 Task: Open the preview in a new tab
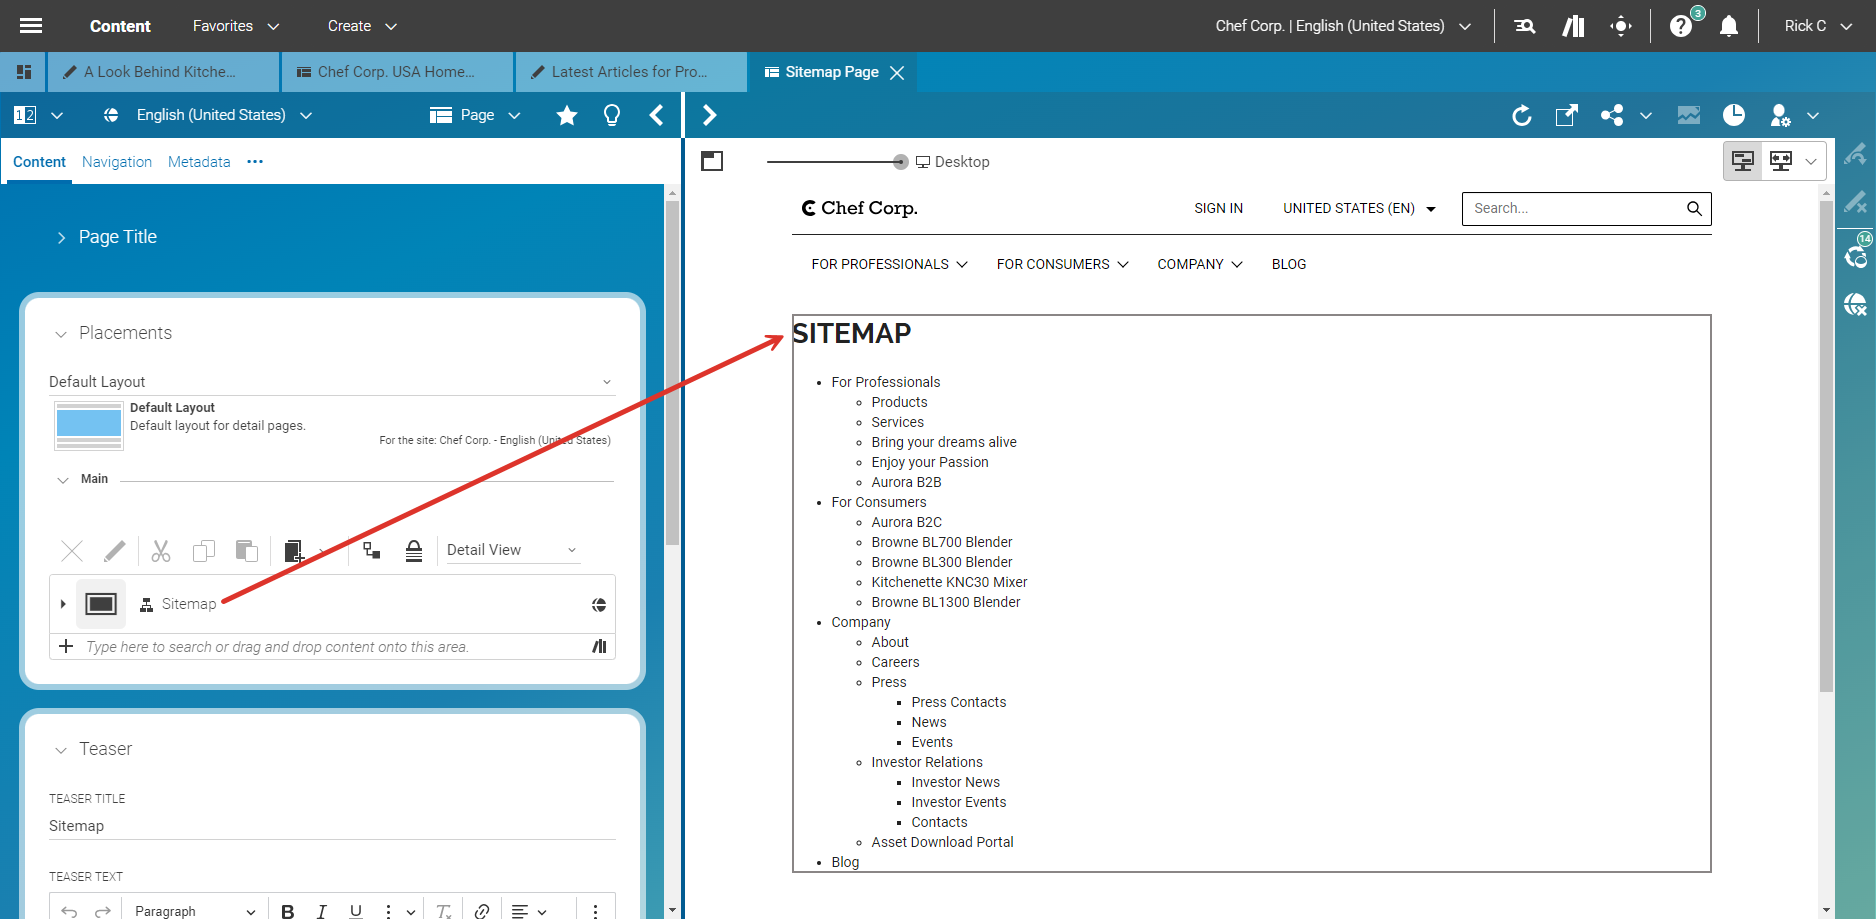[x=1566, y=115]
